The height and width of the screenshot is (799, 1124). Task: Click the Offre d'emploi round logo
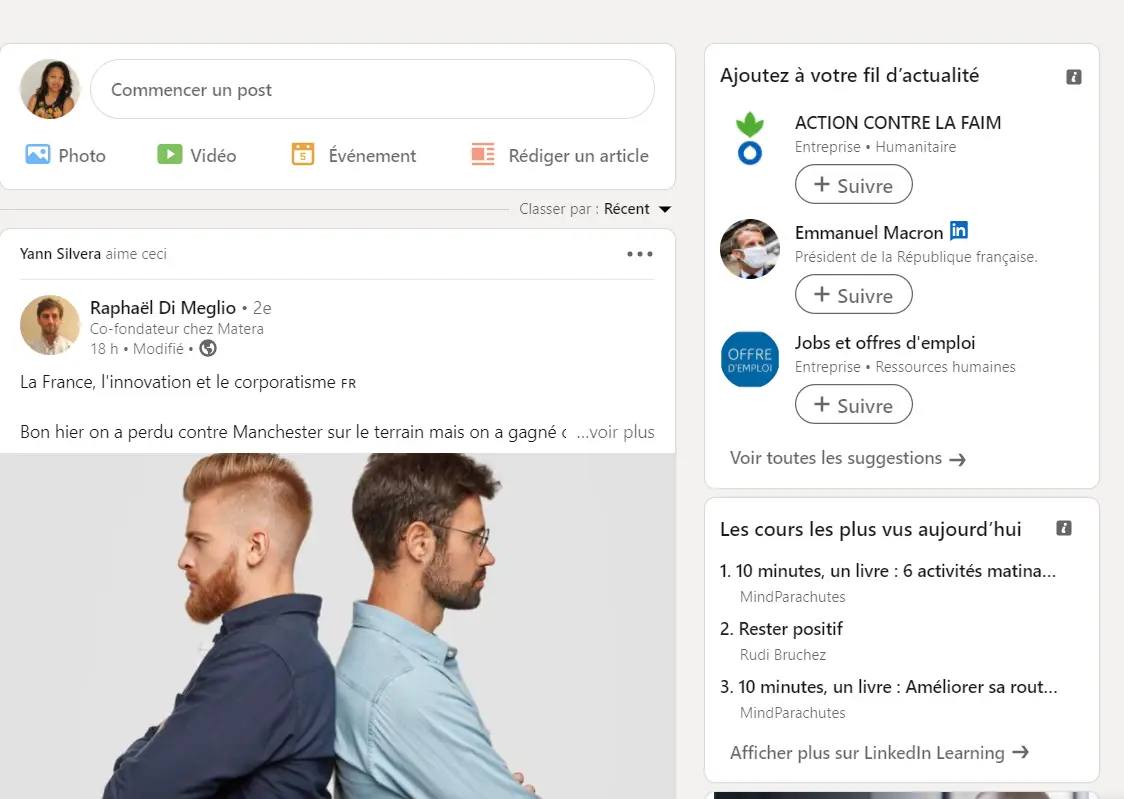750,359
